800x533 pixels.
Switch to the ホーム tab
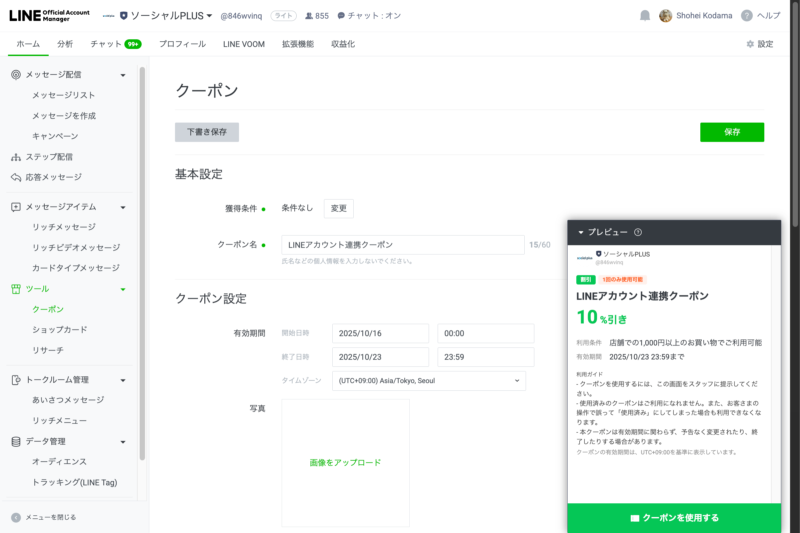[x=28, y=44]
